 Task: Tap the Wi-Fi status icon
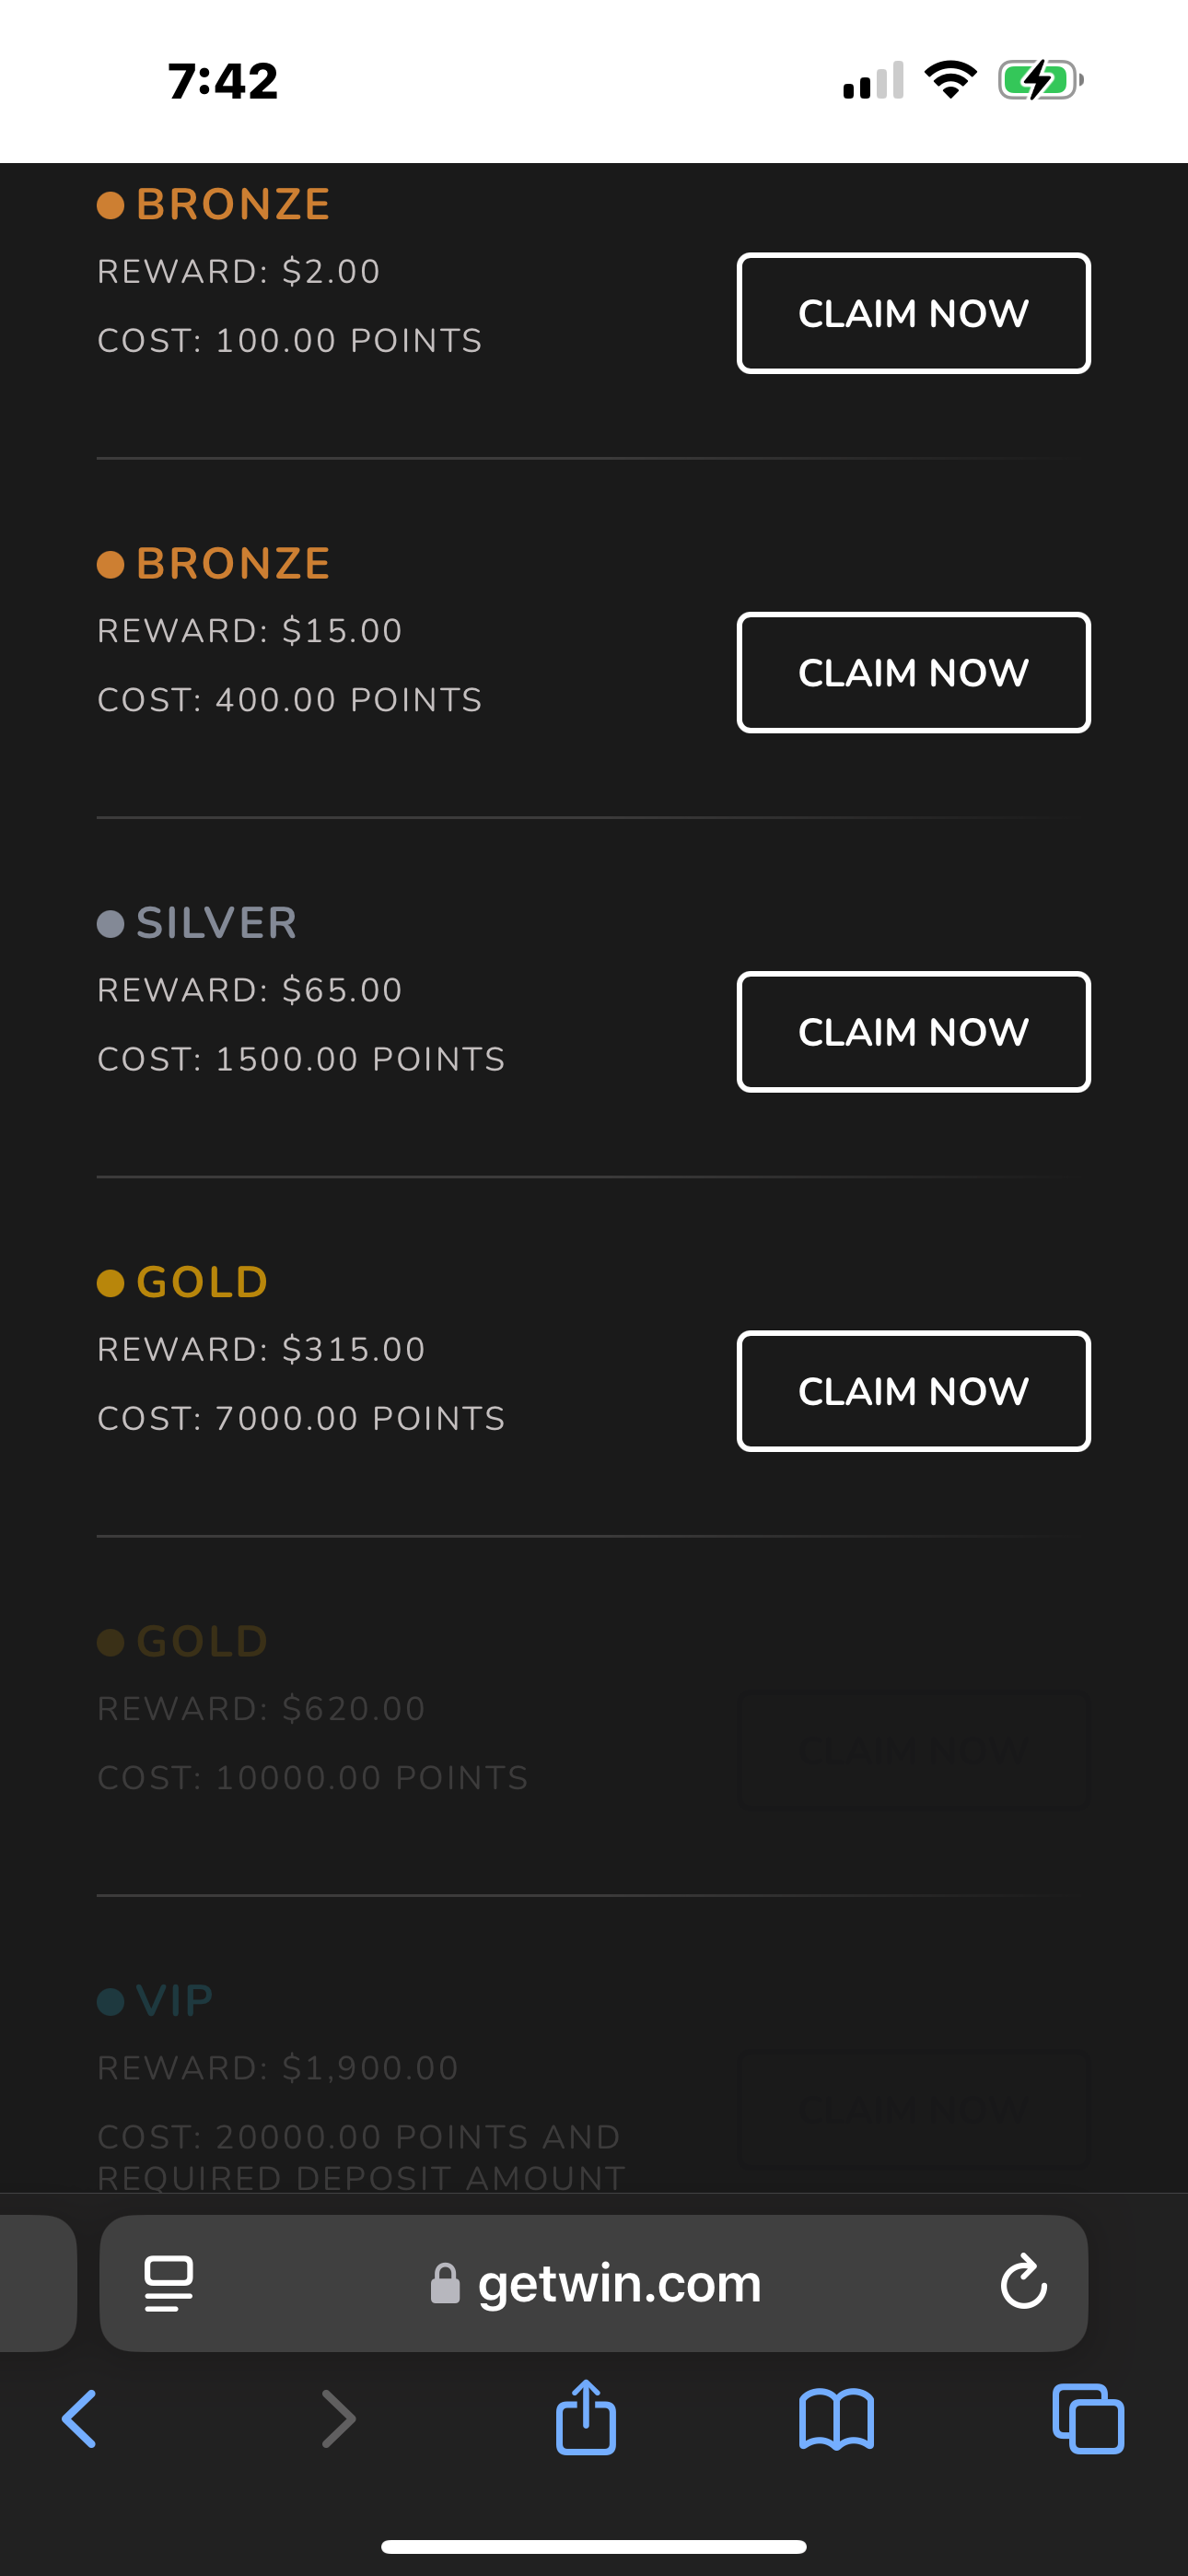coord(950,80)
